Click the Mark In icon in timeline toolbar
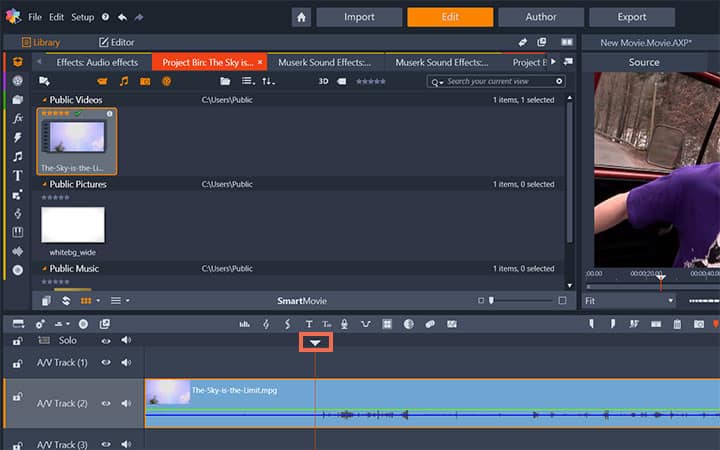The image size is (720, 450). point(591,324)
